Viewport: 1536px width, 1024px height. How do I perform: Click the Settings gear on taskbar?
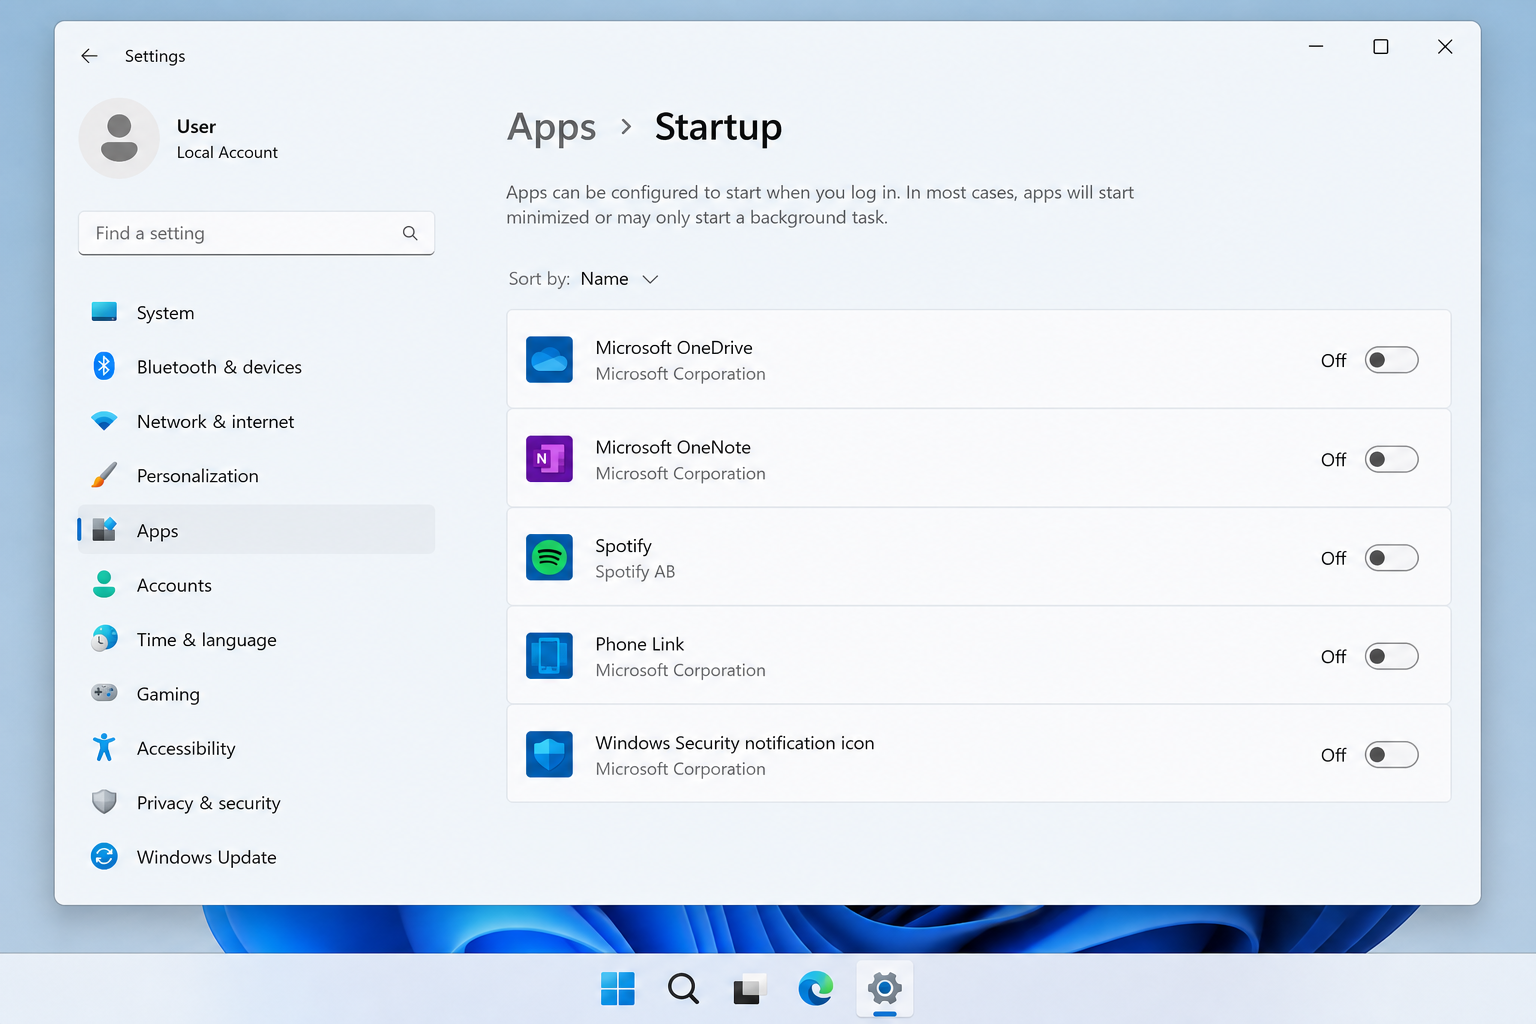click(x=885, y=989)
